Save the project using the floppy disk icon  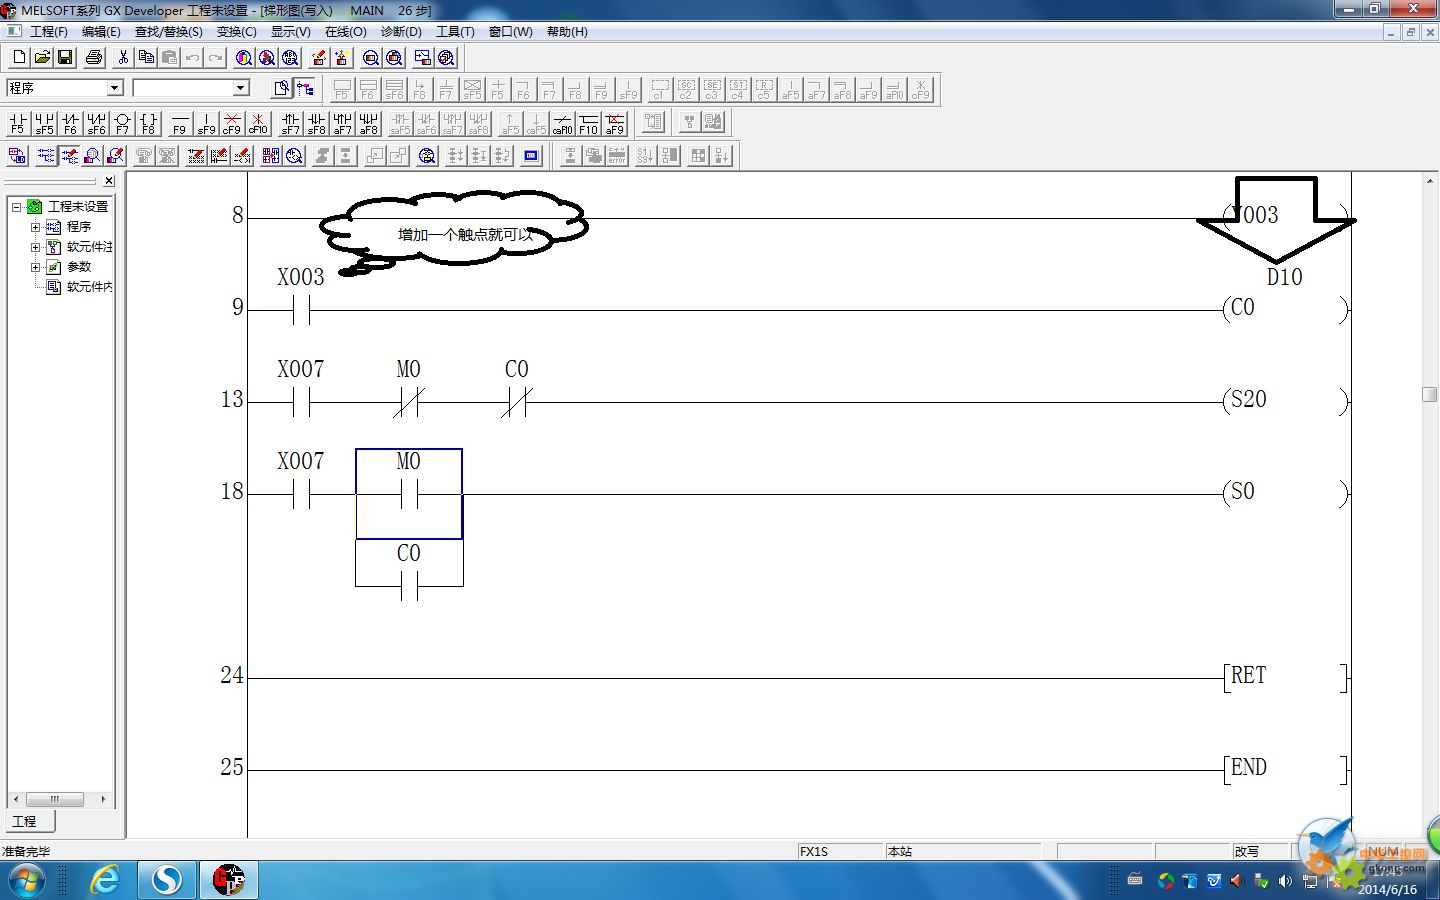pyautogui.click(x=65, y=57)
